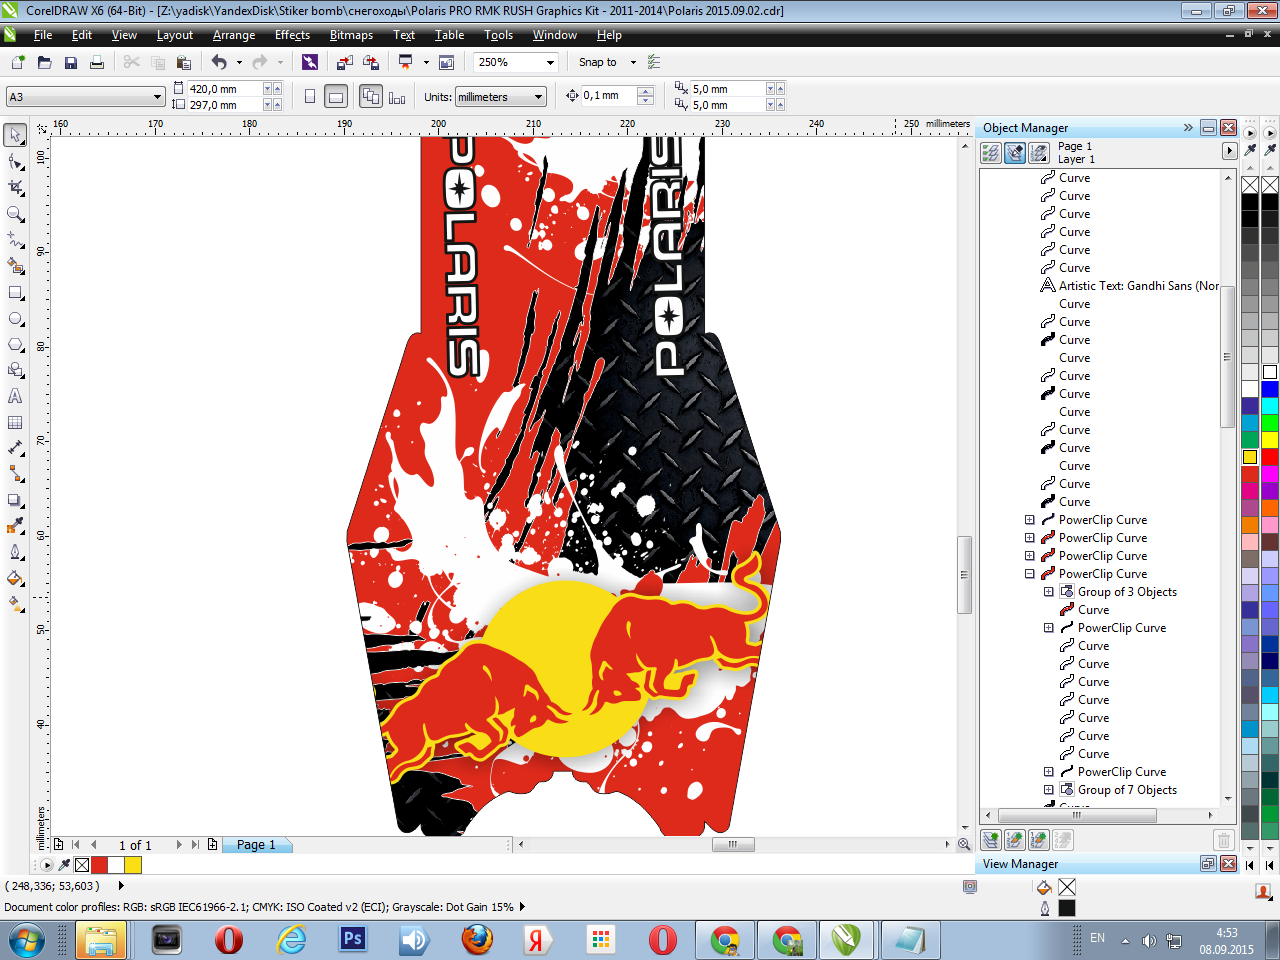
Task: Select the Crop tool in the toolbox
Action: 16,187
